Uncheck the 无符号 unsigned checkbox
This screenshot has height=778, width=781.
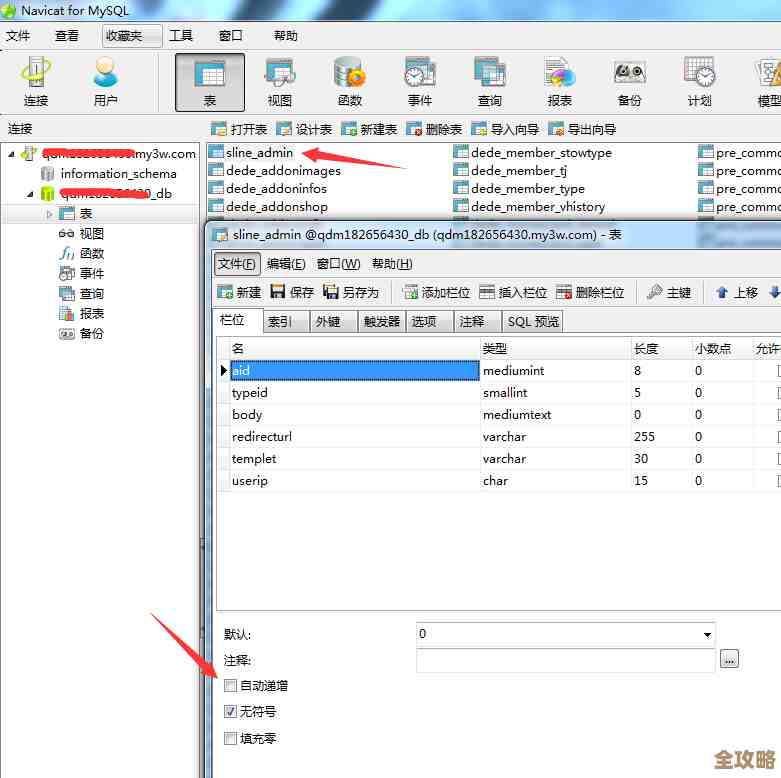click(230, 712)
